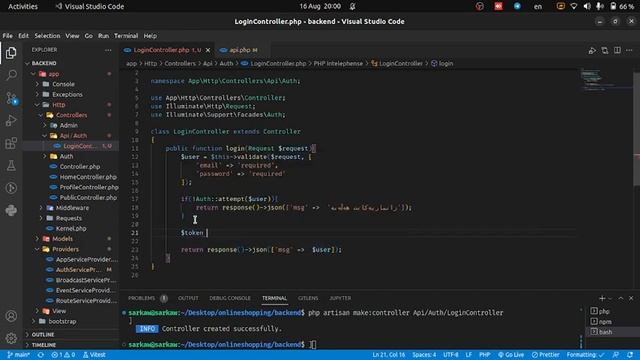640x360 pixels.
Task: Click the editor minimap
Action: (606, 80)
